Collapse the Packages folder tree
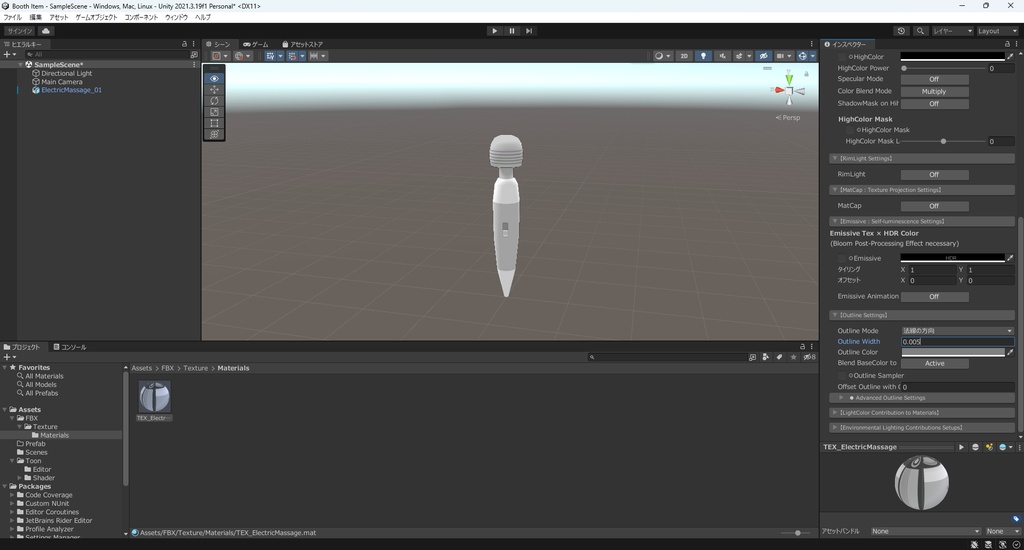 [5, 487]
